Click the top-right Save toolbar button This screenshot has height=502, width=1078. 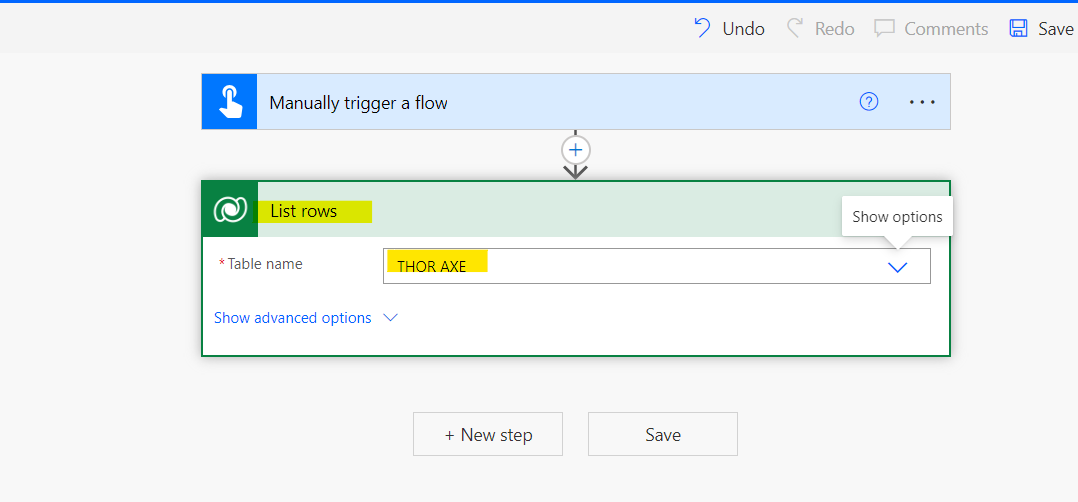1041,29
